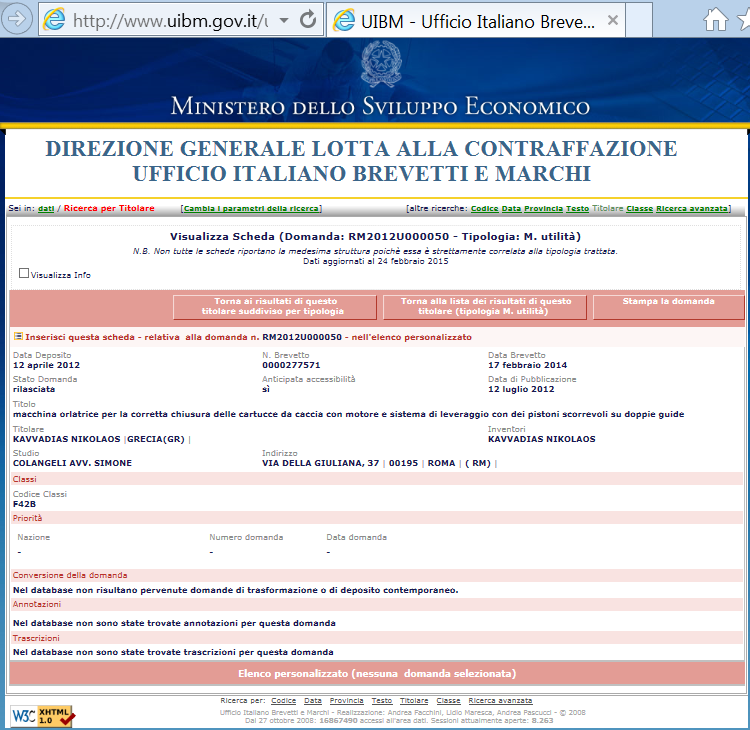Viewport: 750px width, 730px height.
Task: Open footer 'Titolare' link
Action: point(414,701)
